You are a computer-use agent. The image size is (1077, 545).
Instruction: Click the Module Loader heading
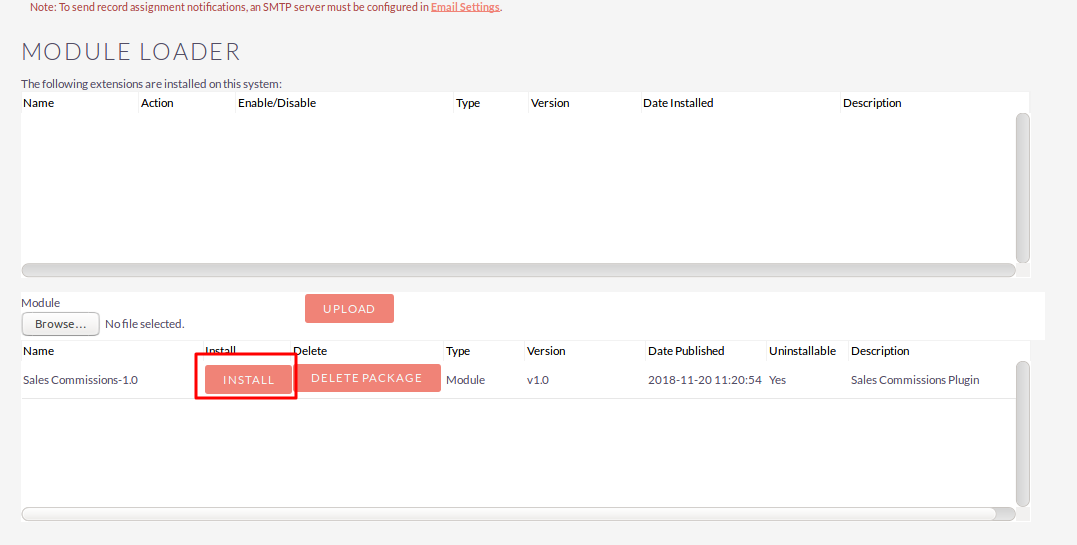131,52
